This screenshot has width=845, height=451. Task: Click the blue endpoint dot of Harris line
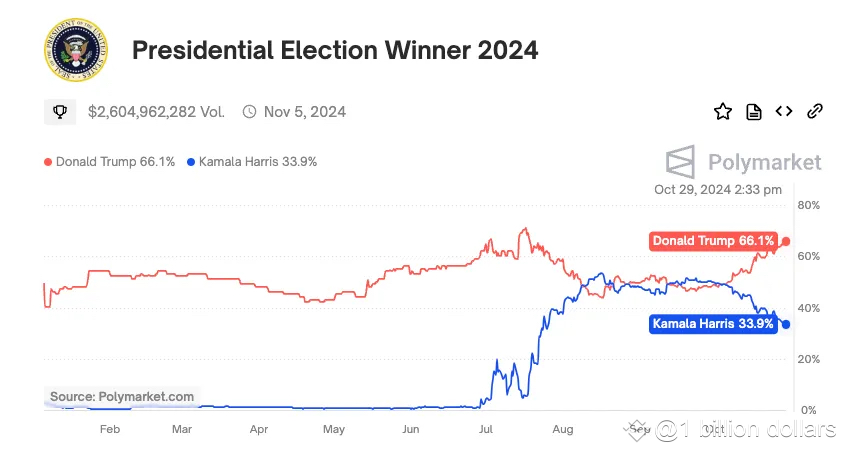[x=786, y=324]
